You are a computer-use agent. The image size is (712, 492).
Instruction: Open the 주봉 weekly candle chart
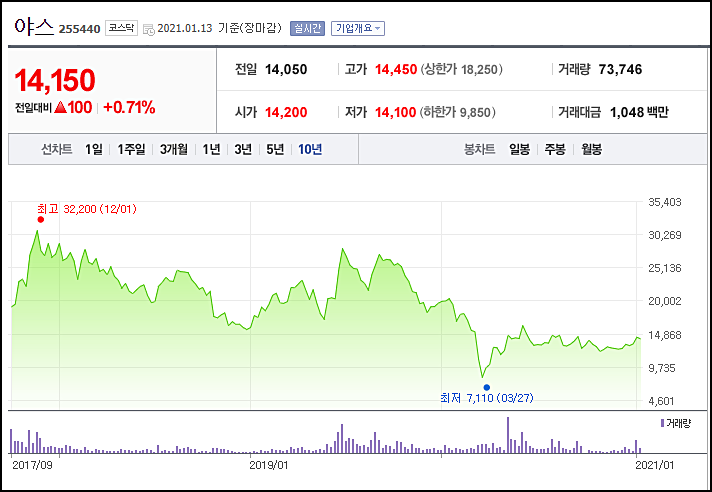[x=554, y=149]
